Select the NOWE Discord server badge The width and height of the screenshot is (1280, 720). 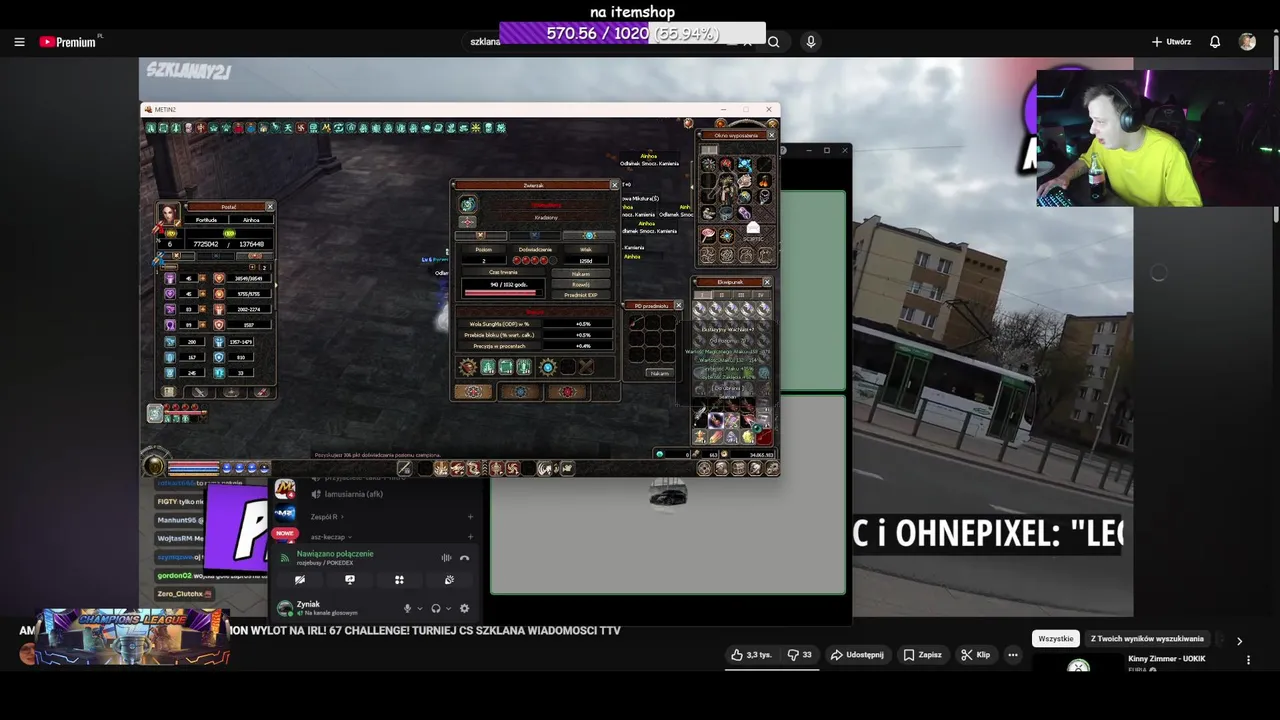click(x=285, y=533)
